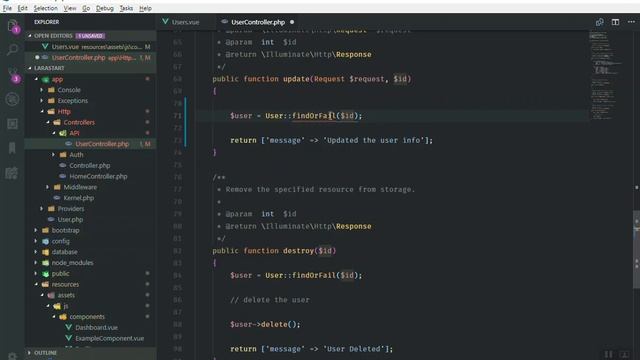Open the Tasks menu

click(x=126, y=8)
